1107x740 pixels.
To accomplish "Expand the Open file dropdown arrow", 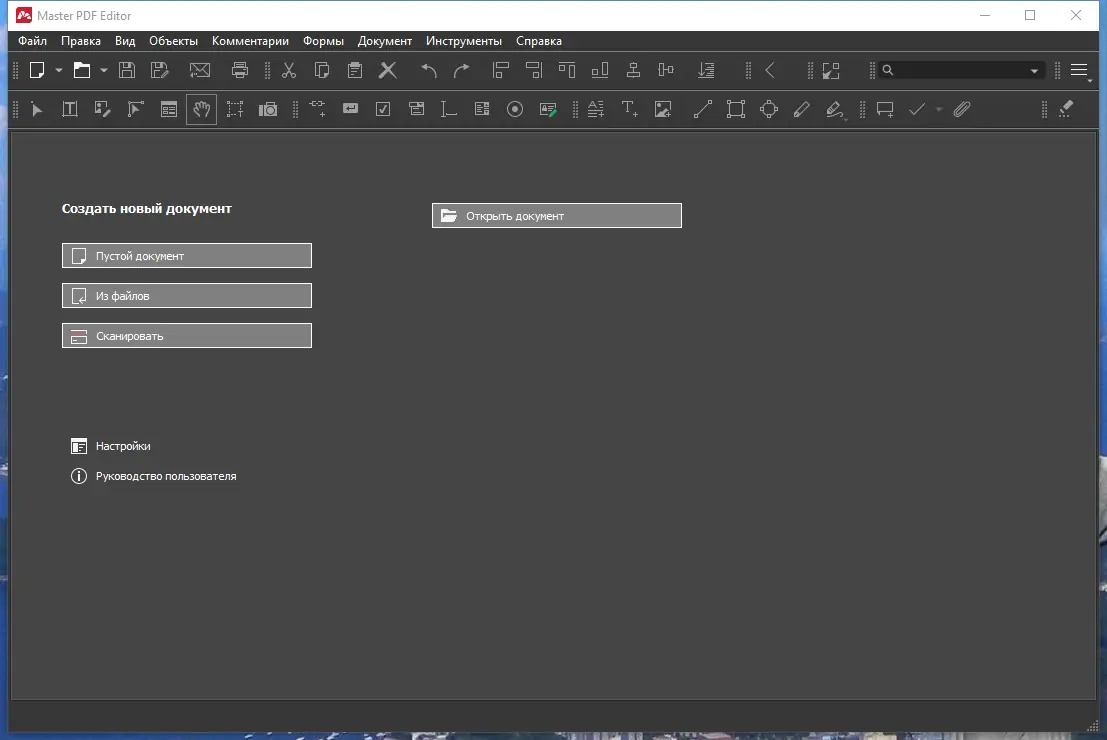I will pos(103,71).
